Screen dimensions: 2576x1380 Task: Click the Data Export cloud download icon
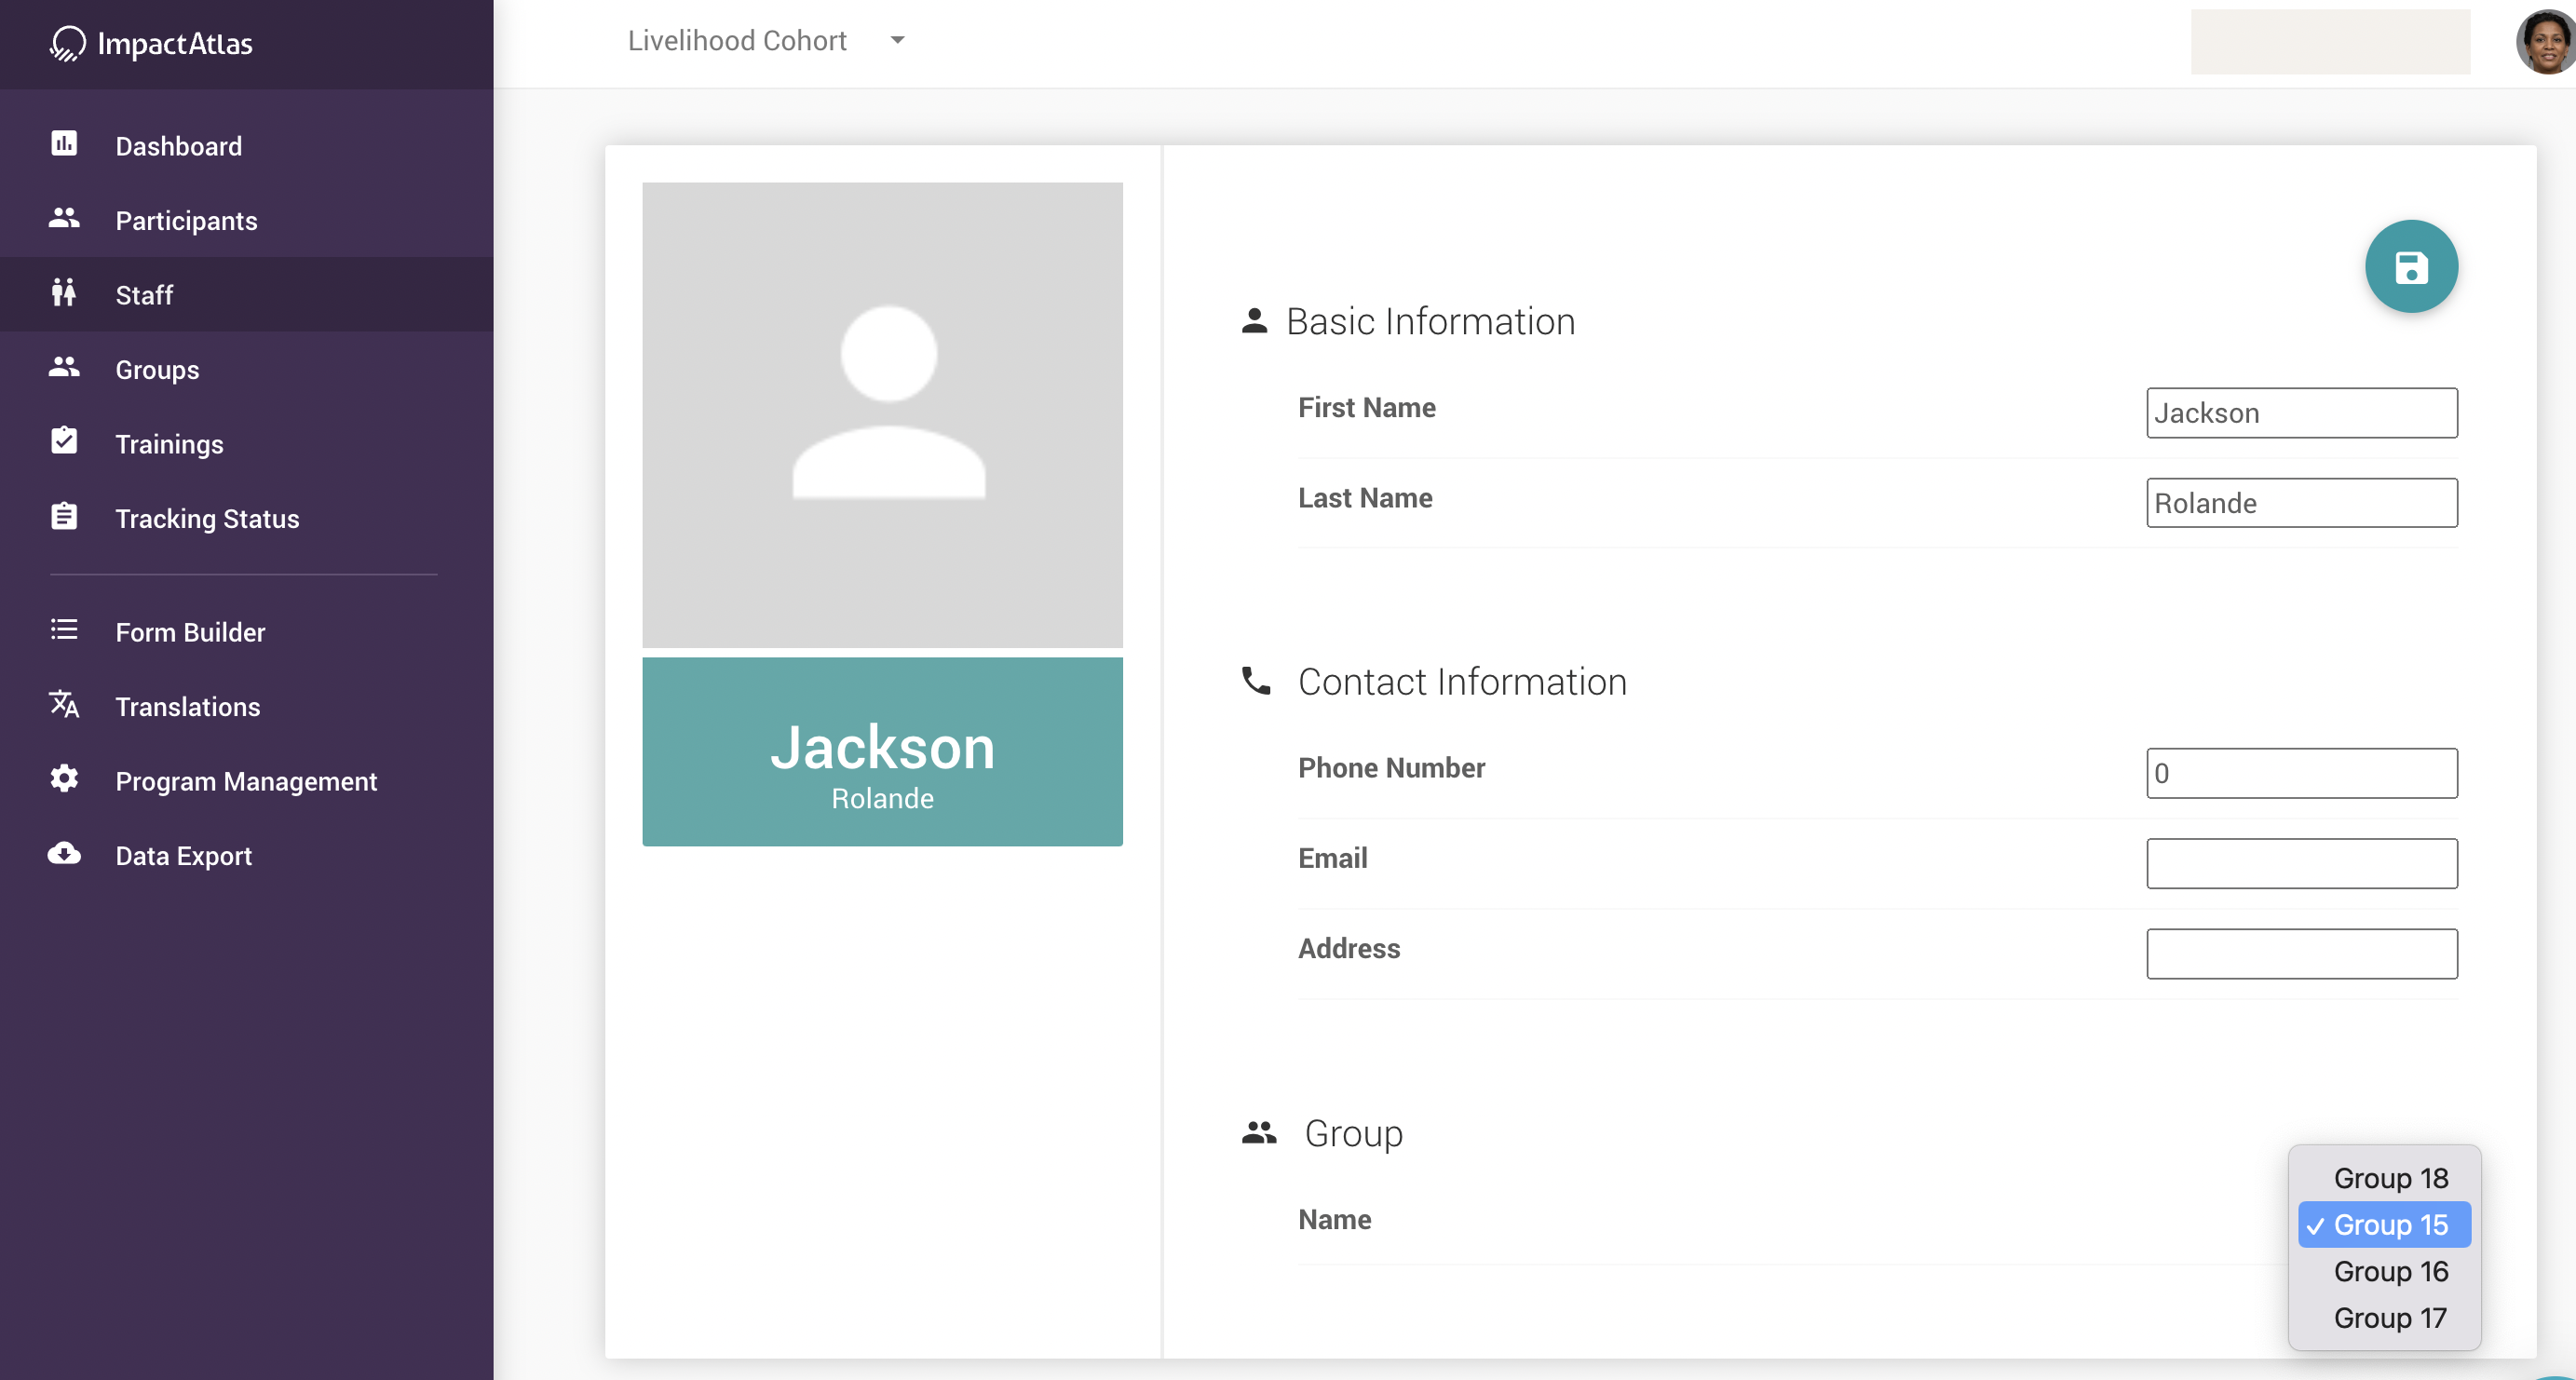pos(64,854)
